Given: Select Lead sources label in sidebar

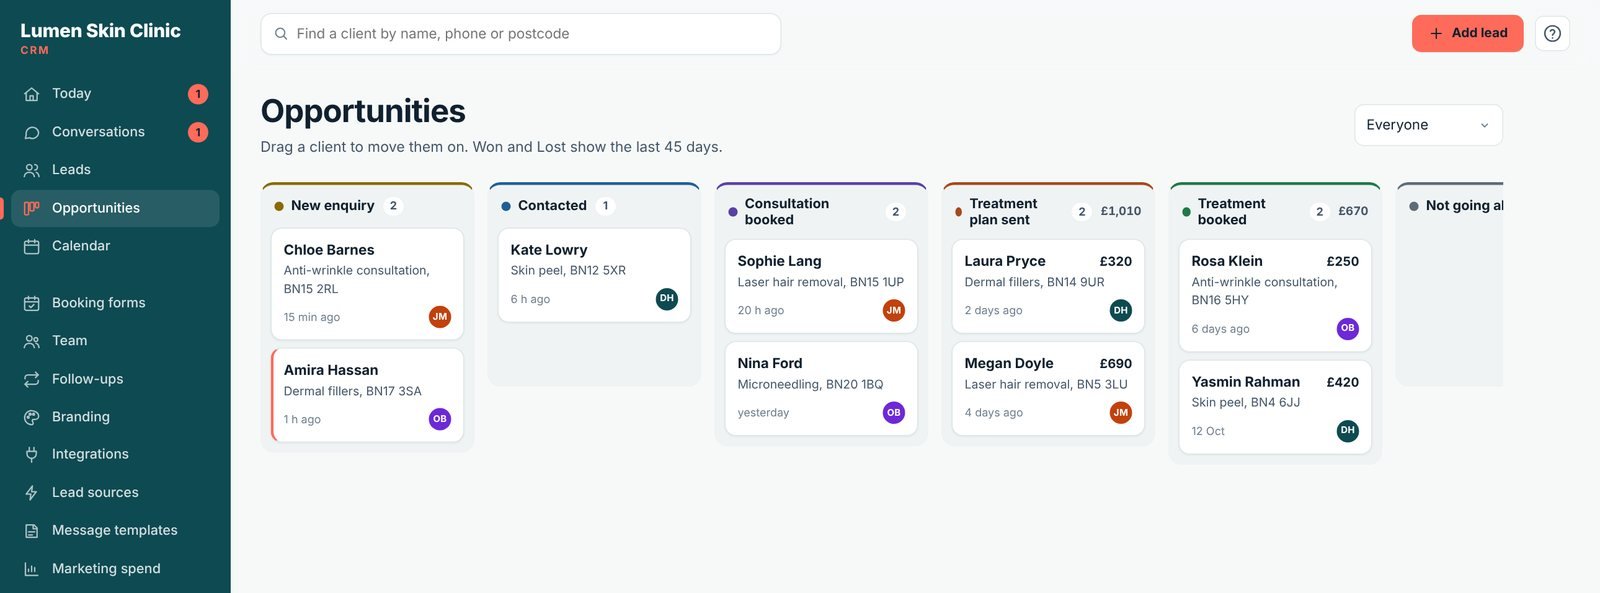Looking at the screenshot, I should point(95,493).
